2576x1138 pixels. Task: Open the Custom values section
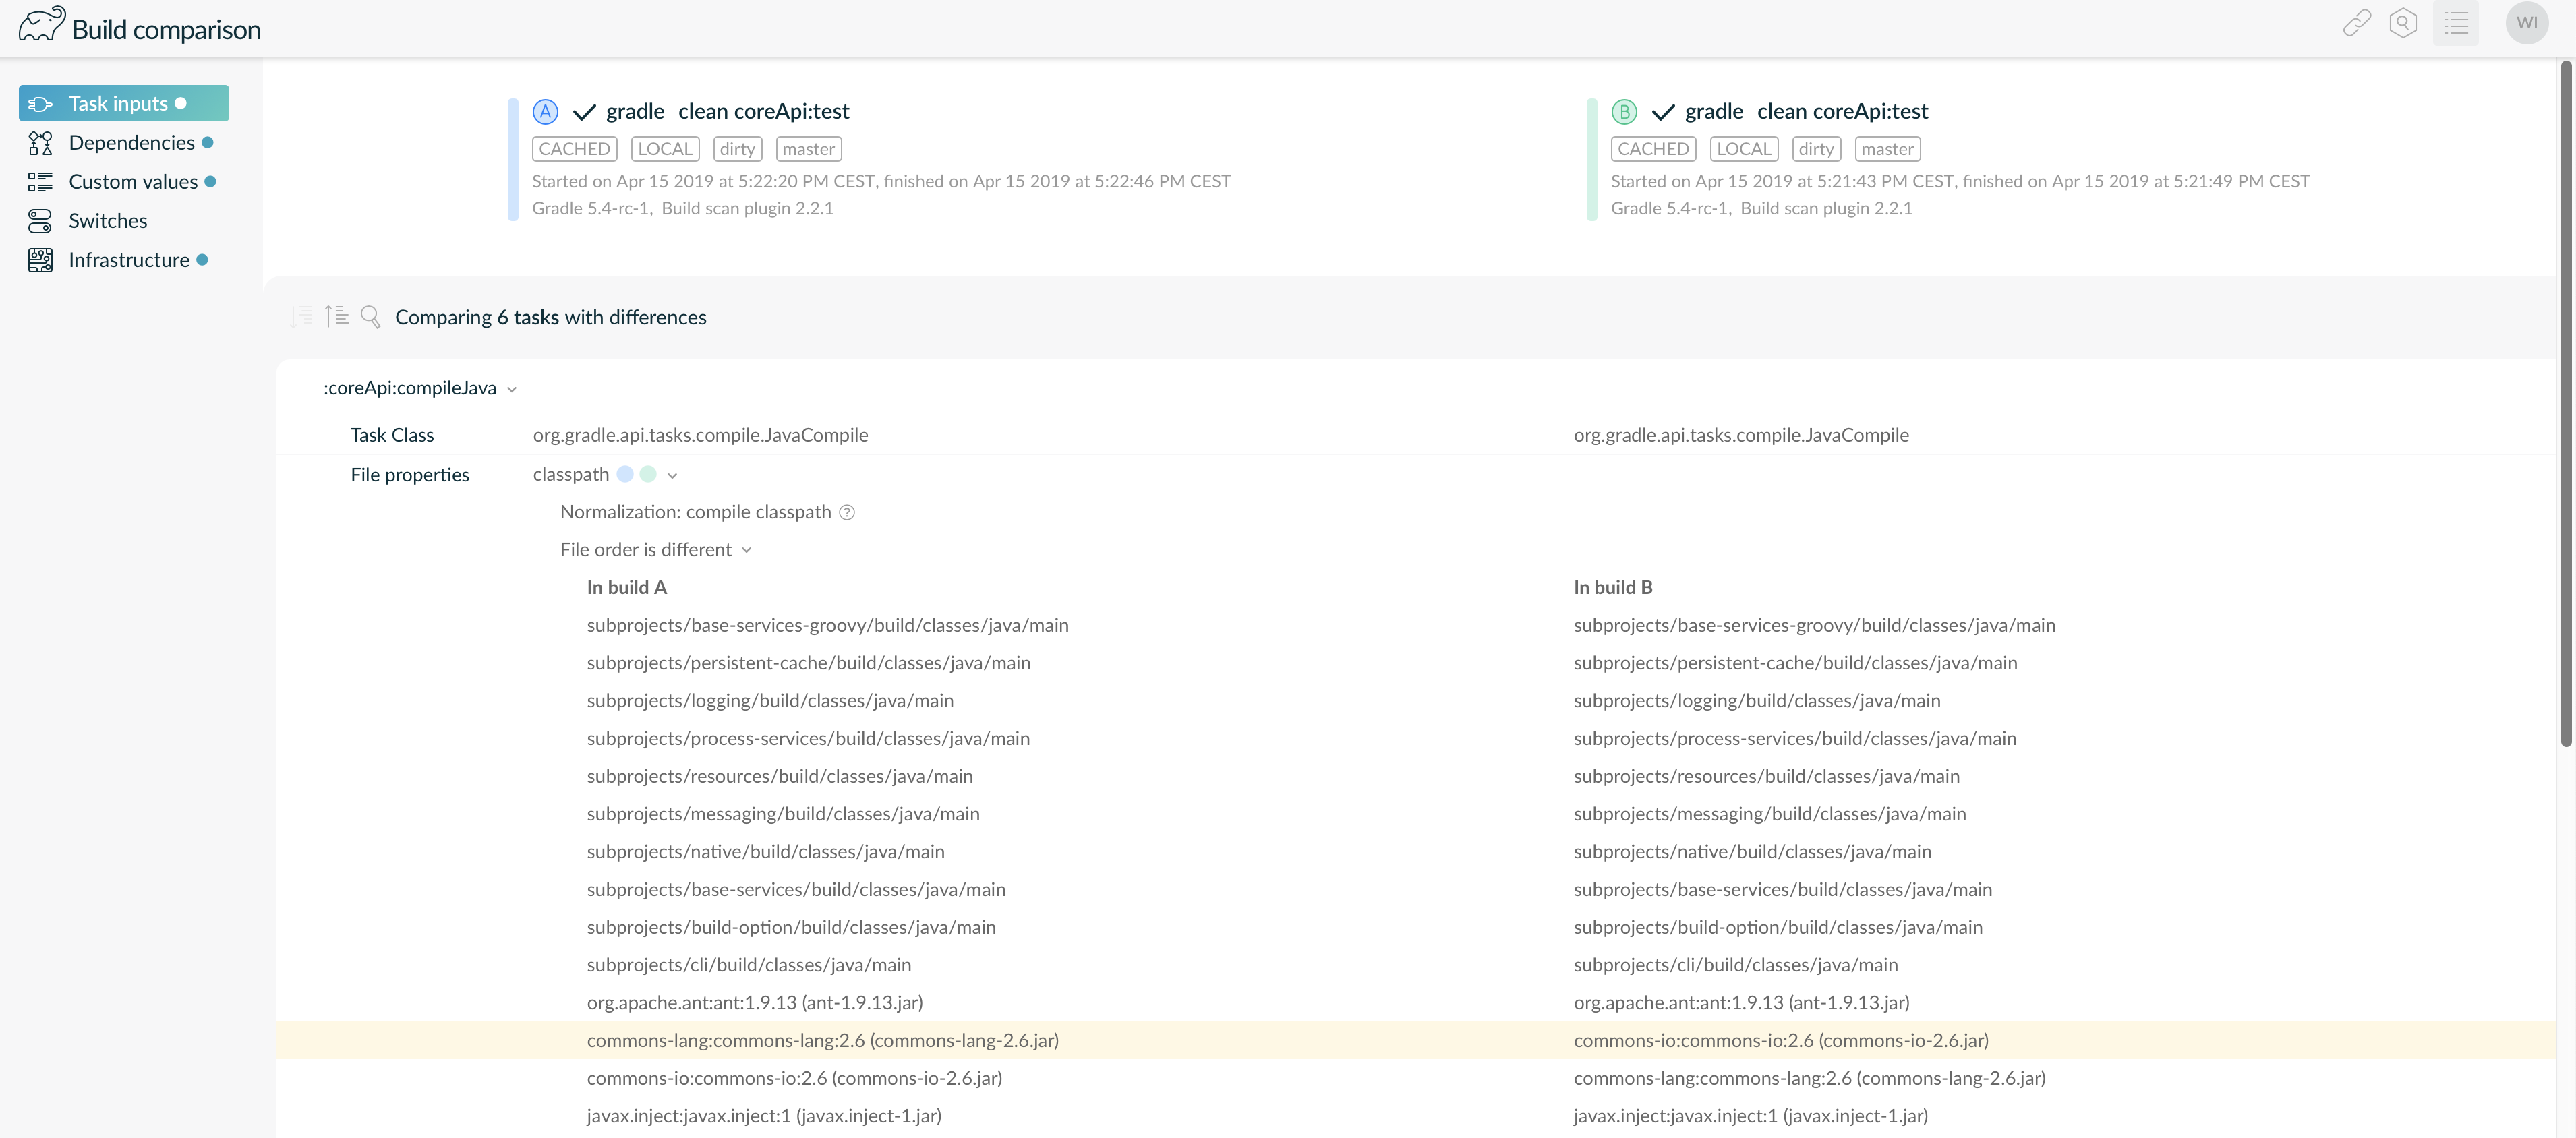pos(133,181)
